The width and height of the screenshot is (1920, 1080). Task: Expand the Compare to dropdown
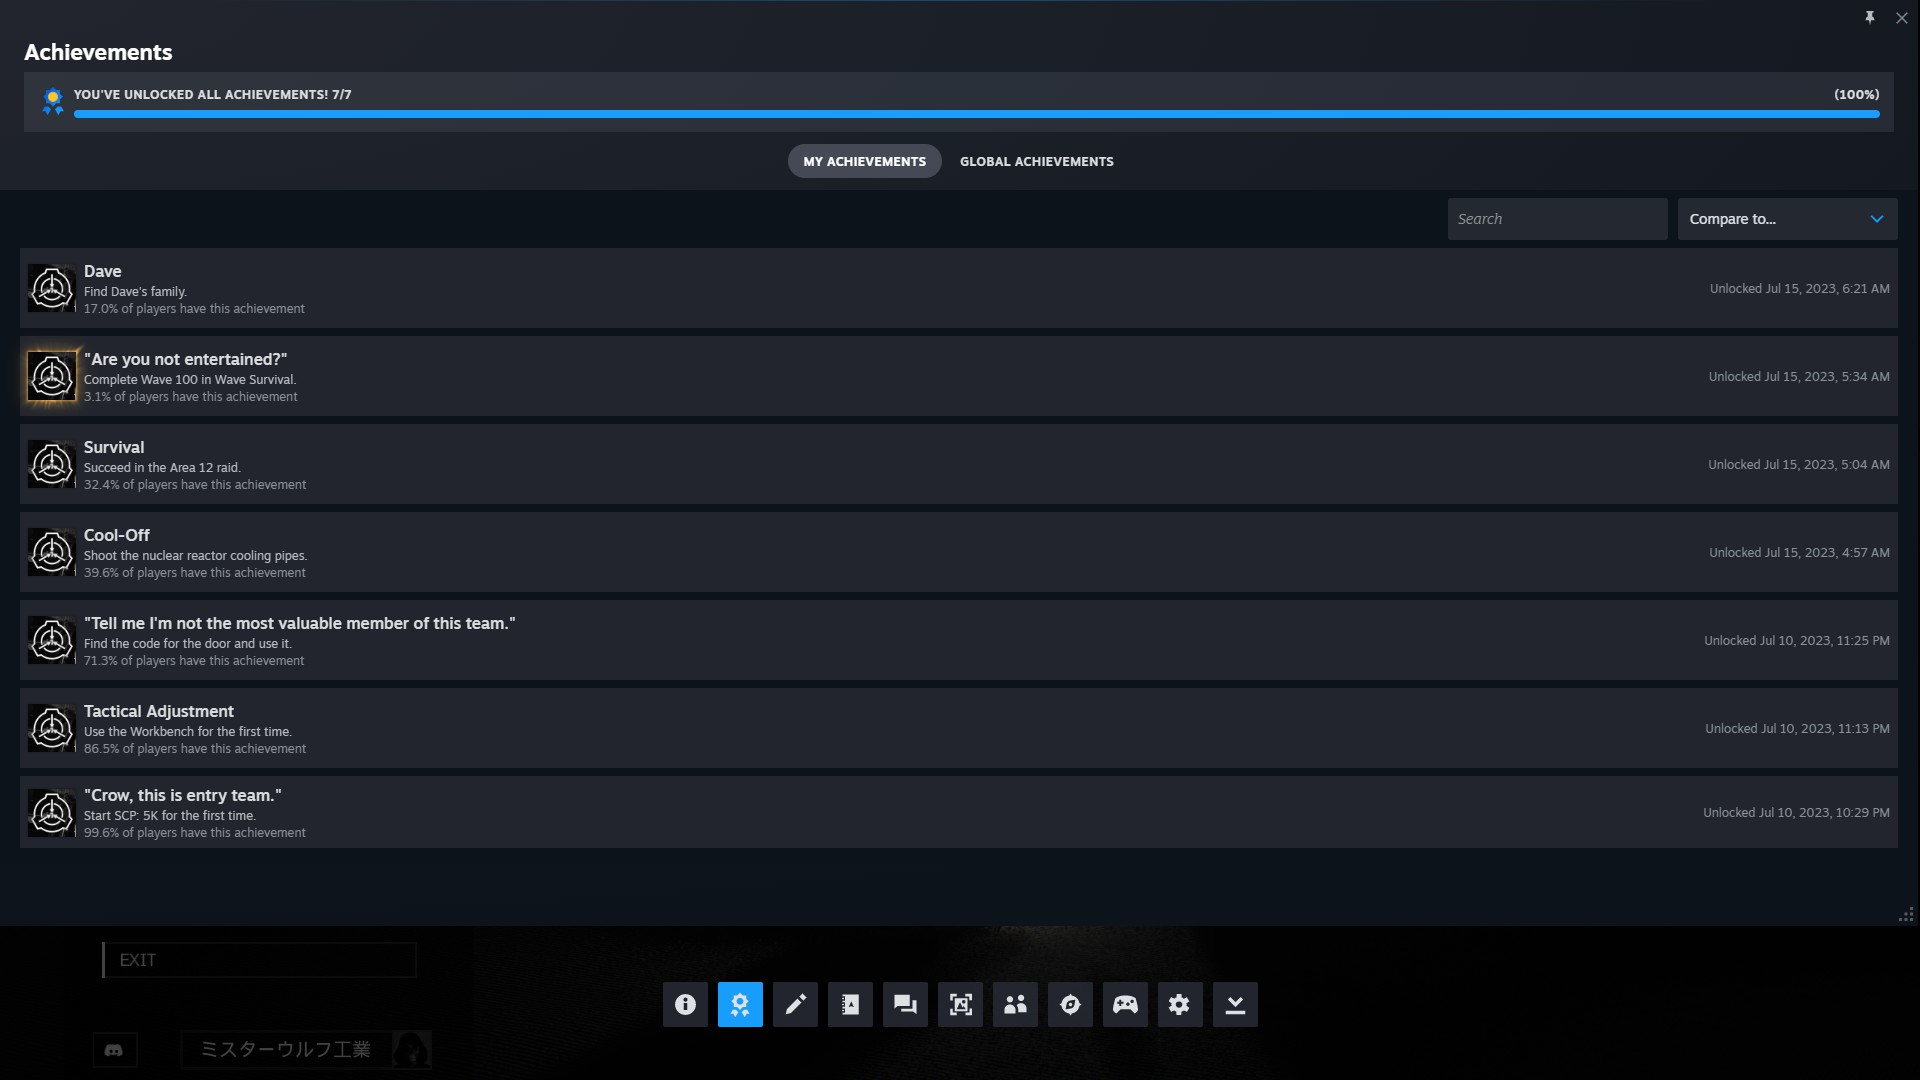point(1786,219)
